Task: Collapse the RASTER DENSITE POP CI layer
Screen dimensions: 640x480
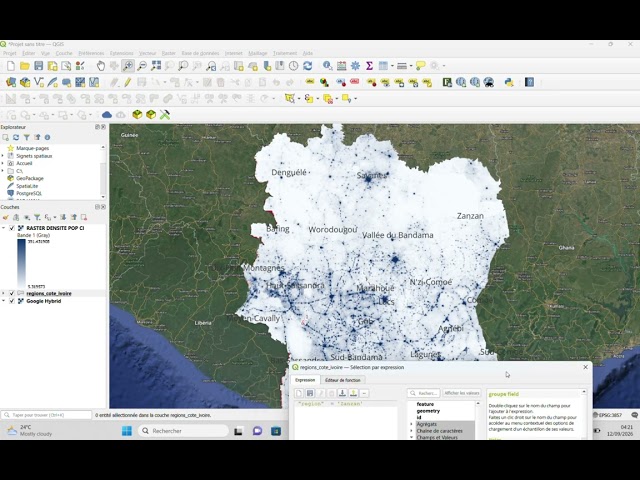Action: click(4, 228)
